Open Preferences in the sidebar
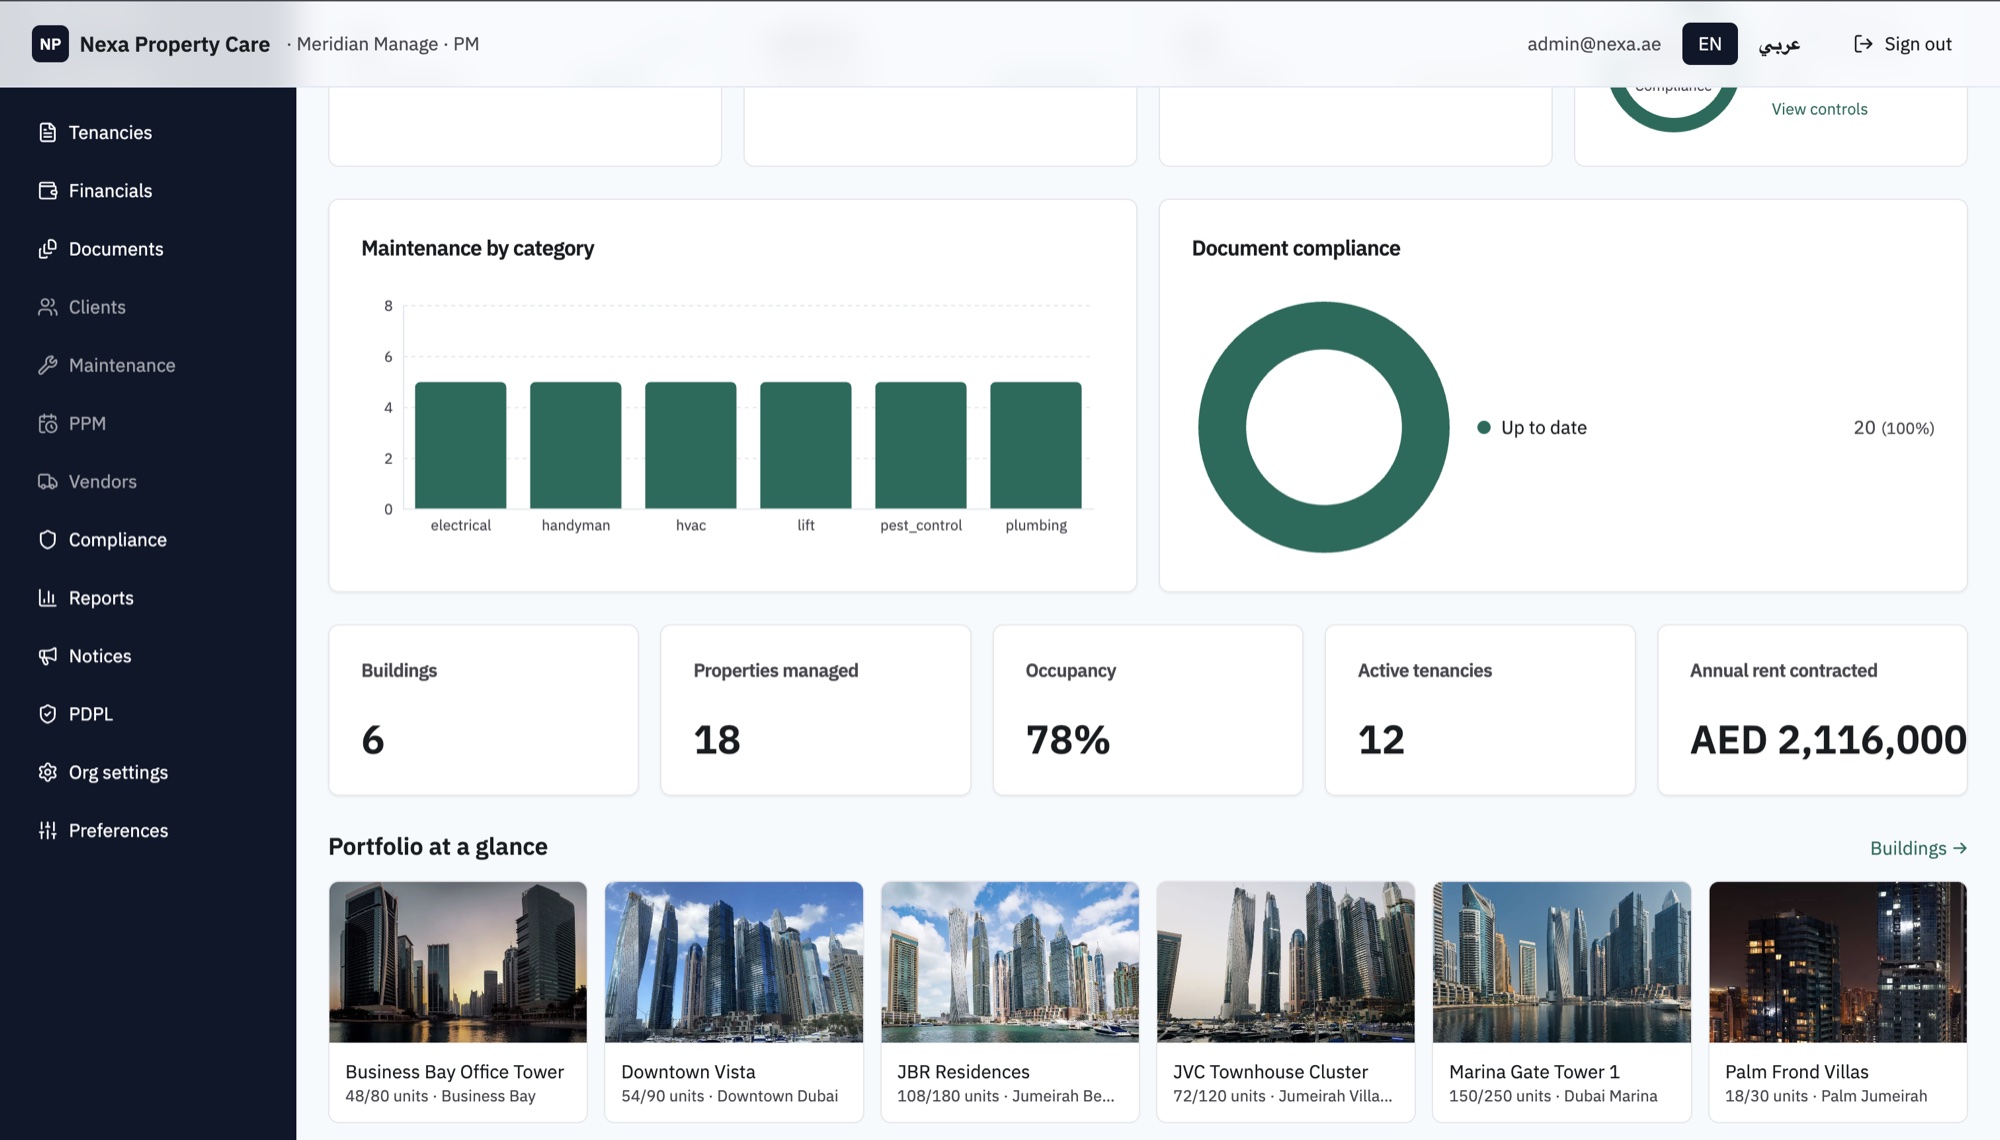2000x1140 pixels. point(148,830)
